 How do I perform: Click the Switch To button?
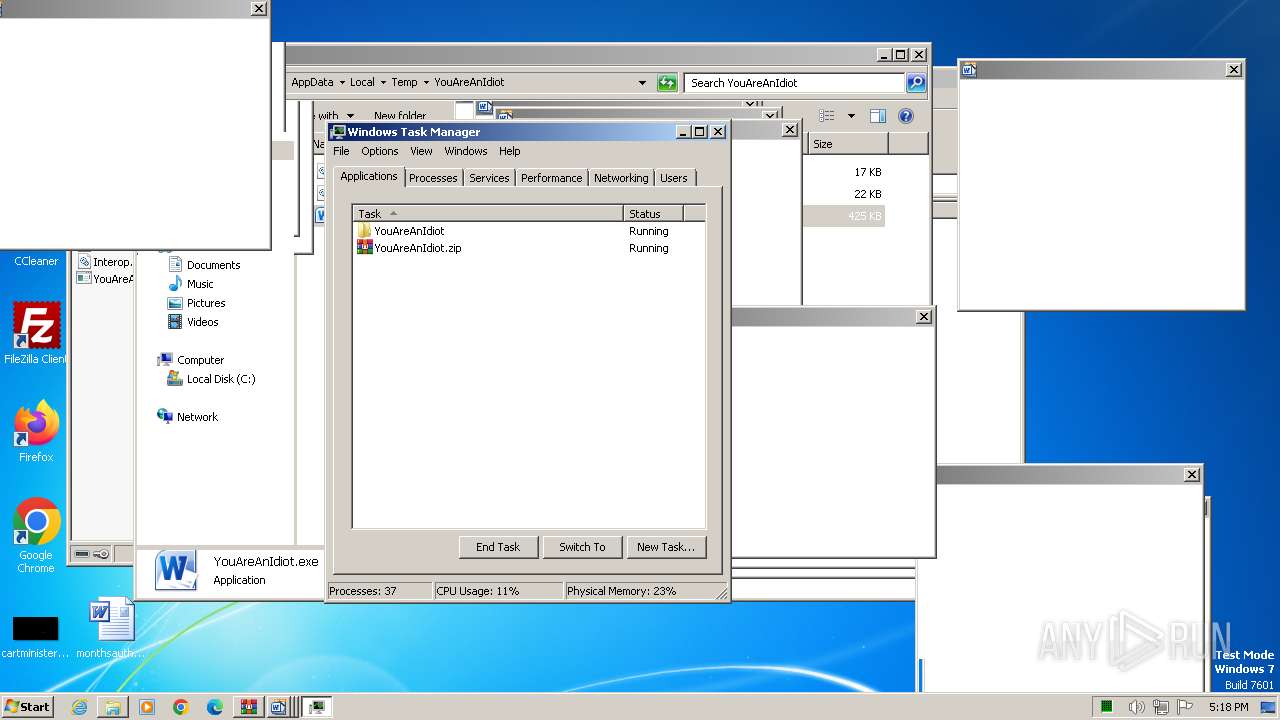[582, 547]
